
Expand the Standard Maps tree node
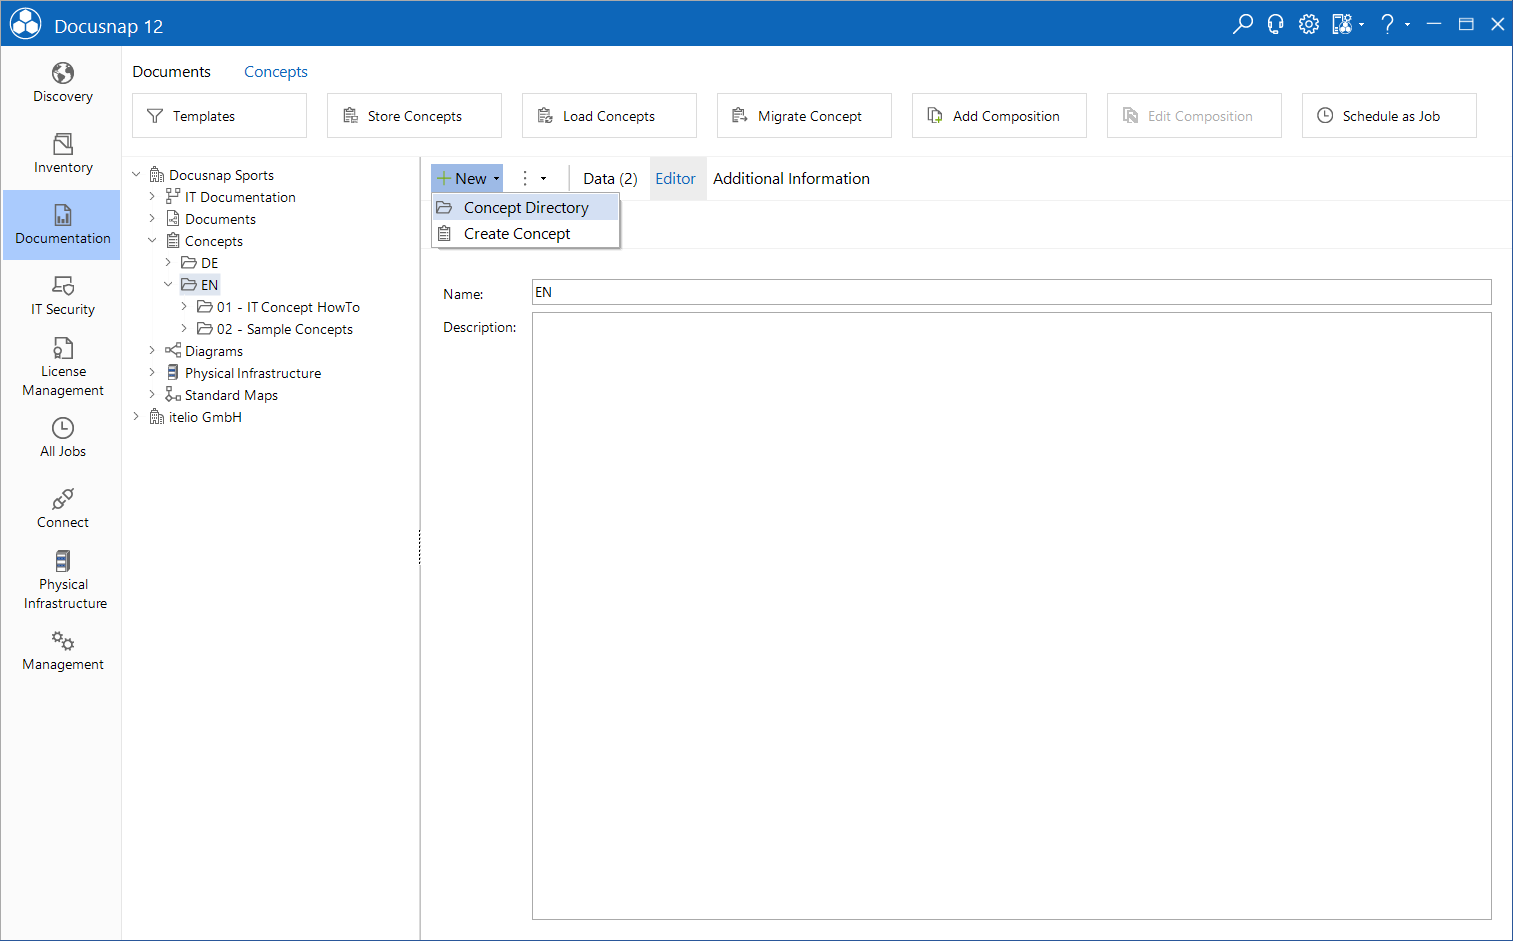pyautogui.click(x=152, y=395)
